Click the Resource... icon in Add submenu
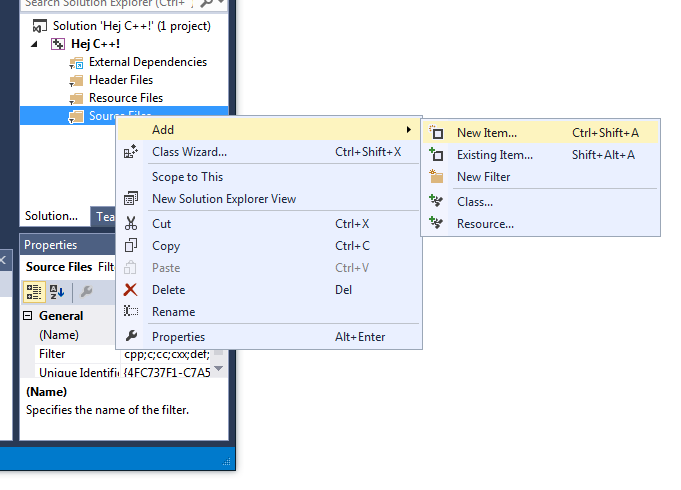The height and width of the screenshot is (490, 681). coord(436,223)
